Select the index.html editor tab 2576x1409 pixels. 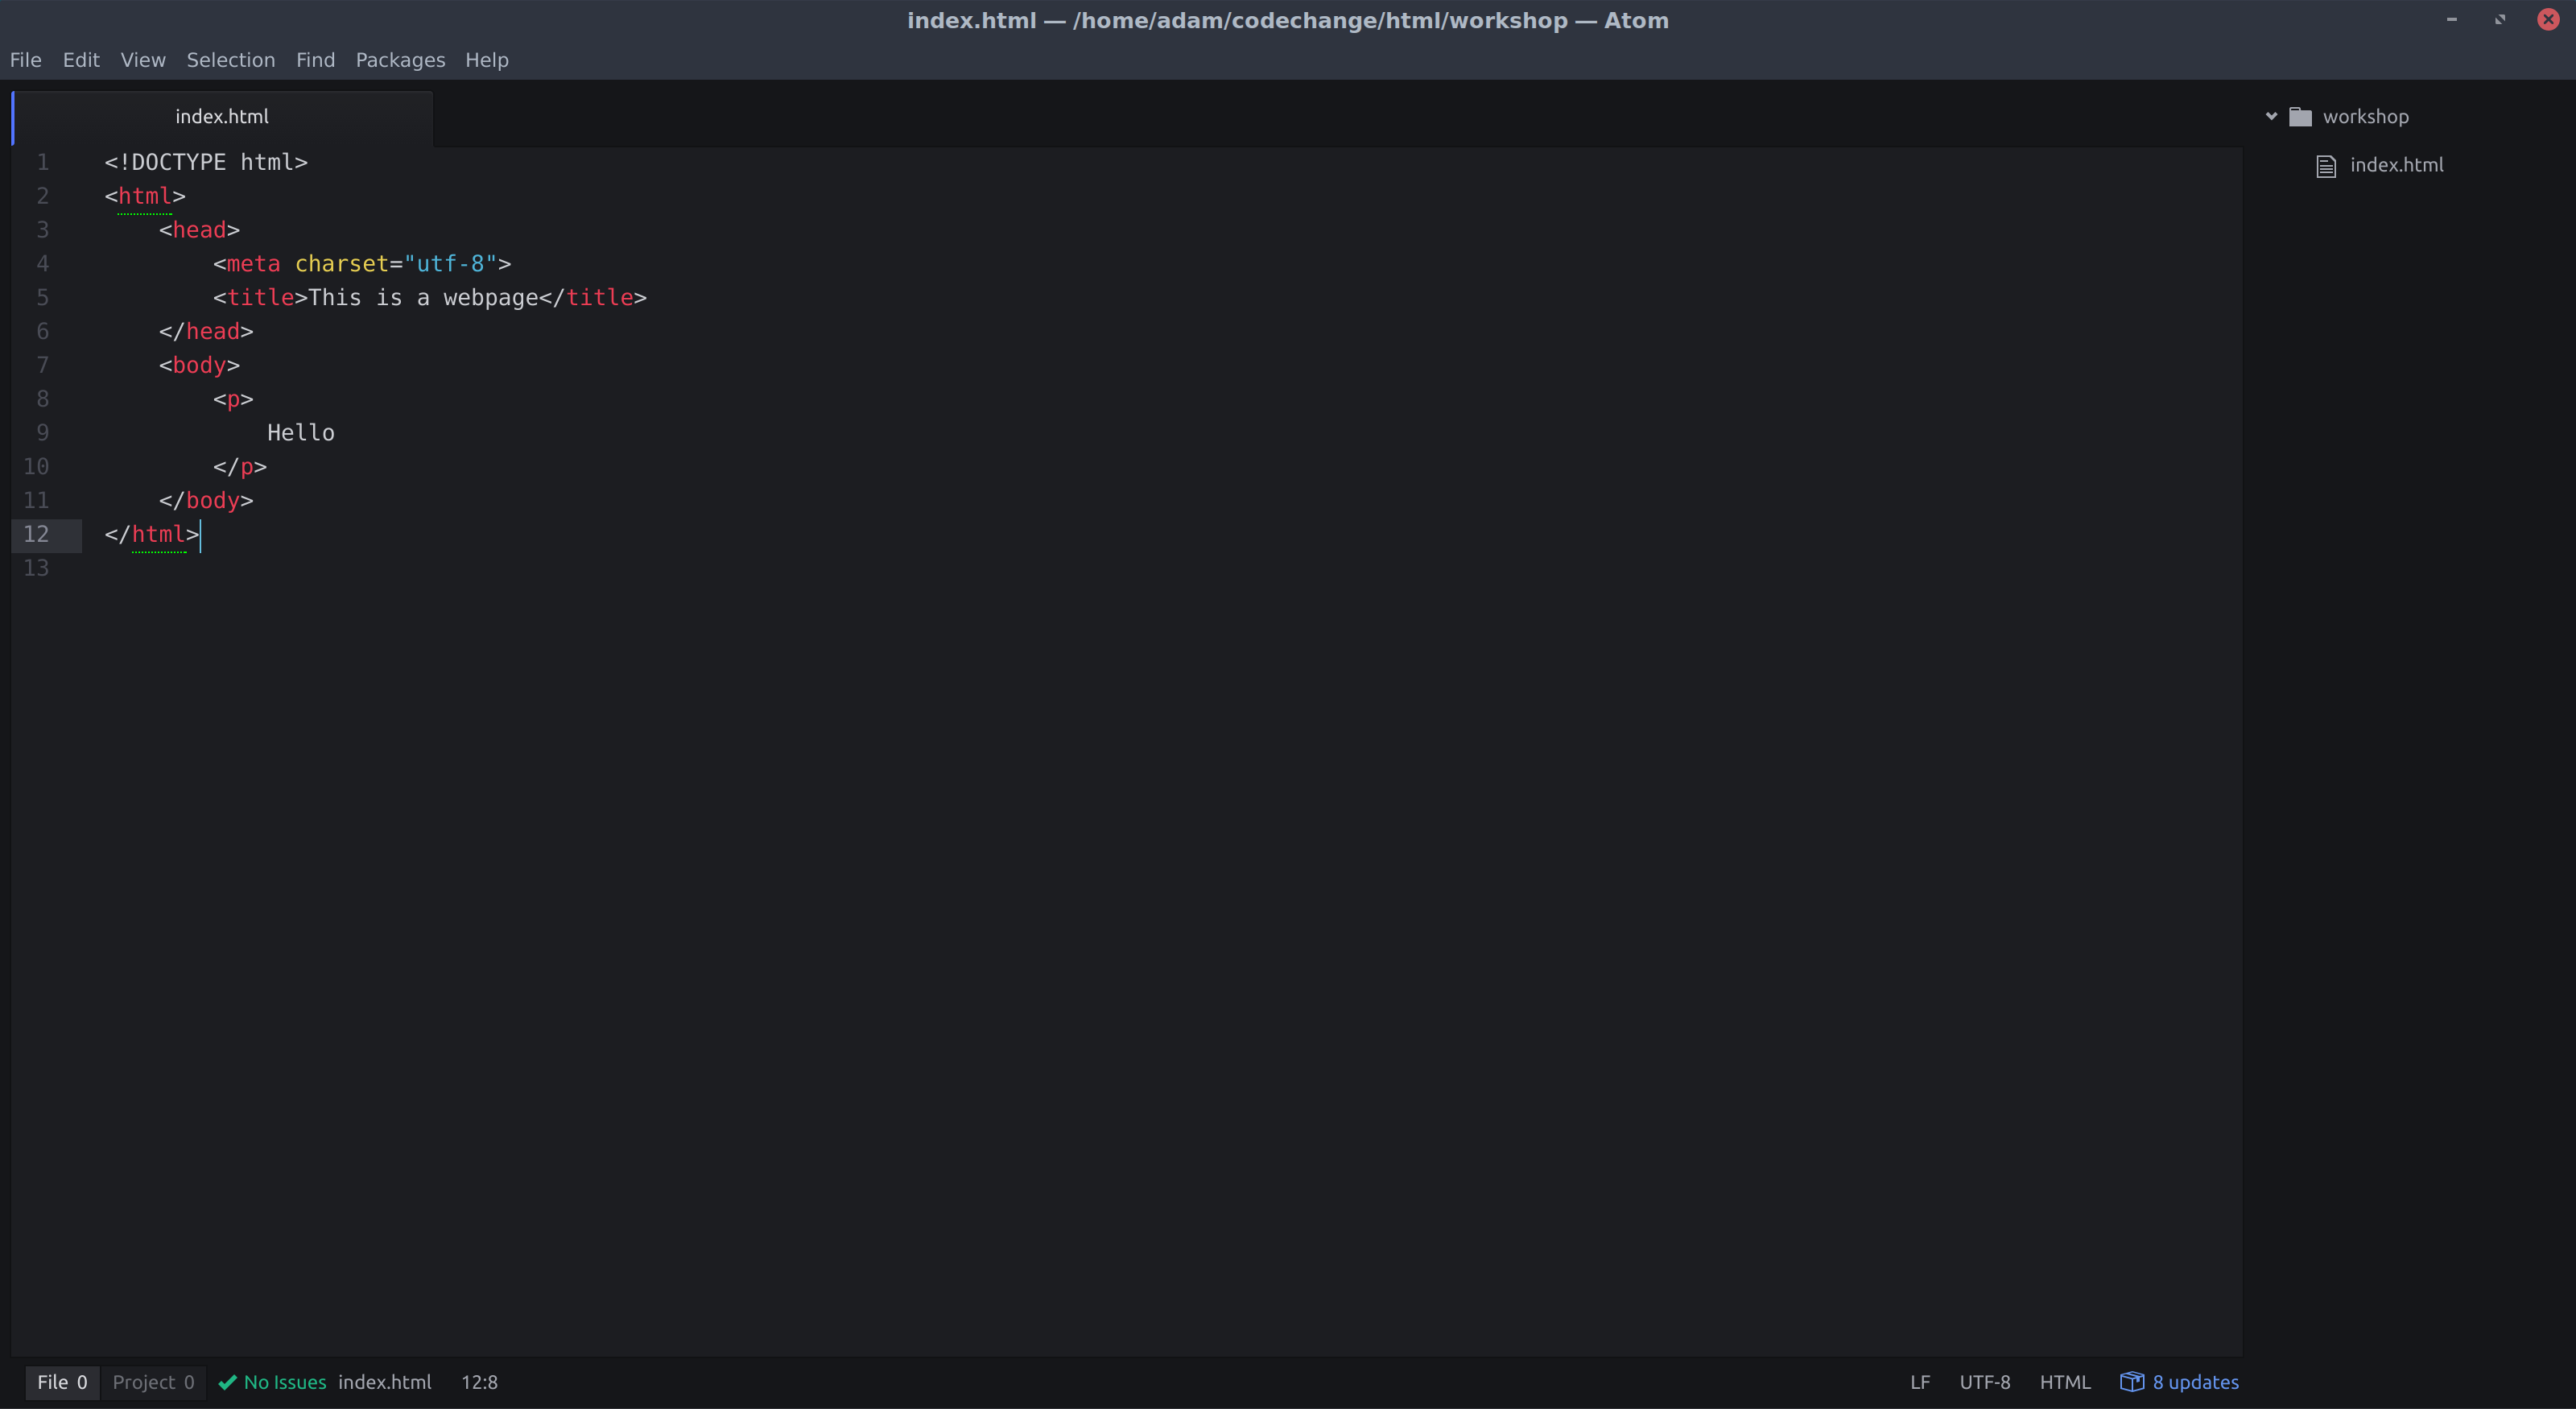click(x=222, y=117)
